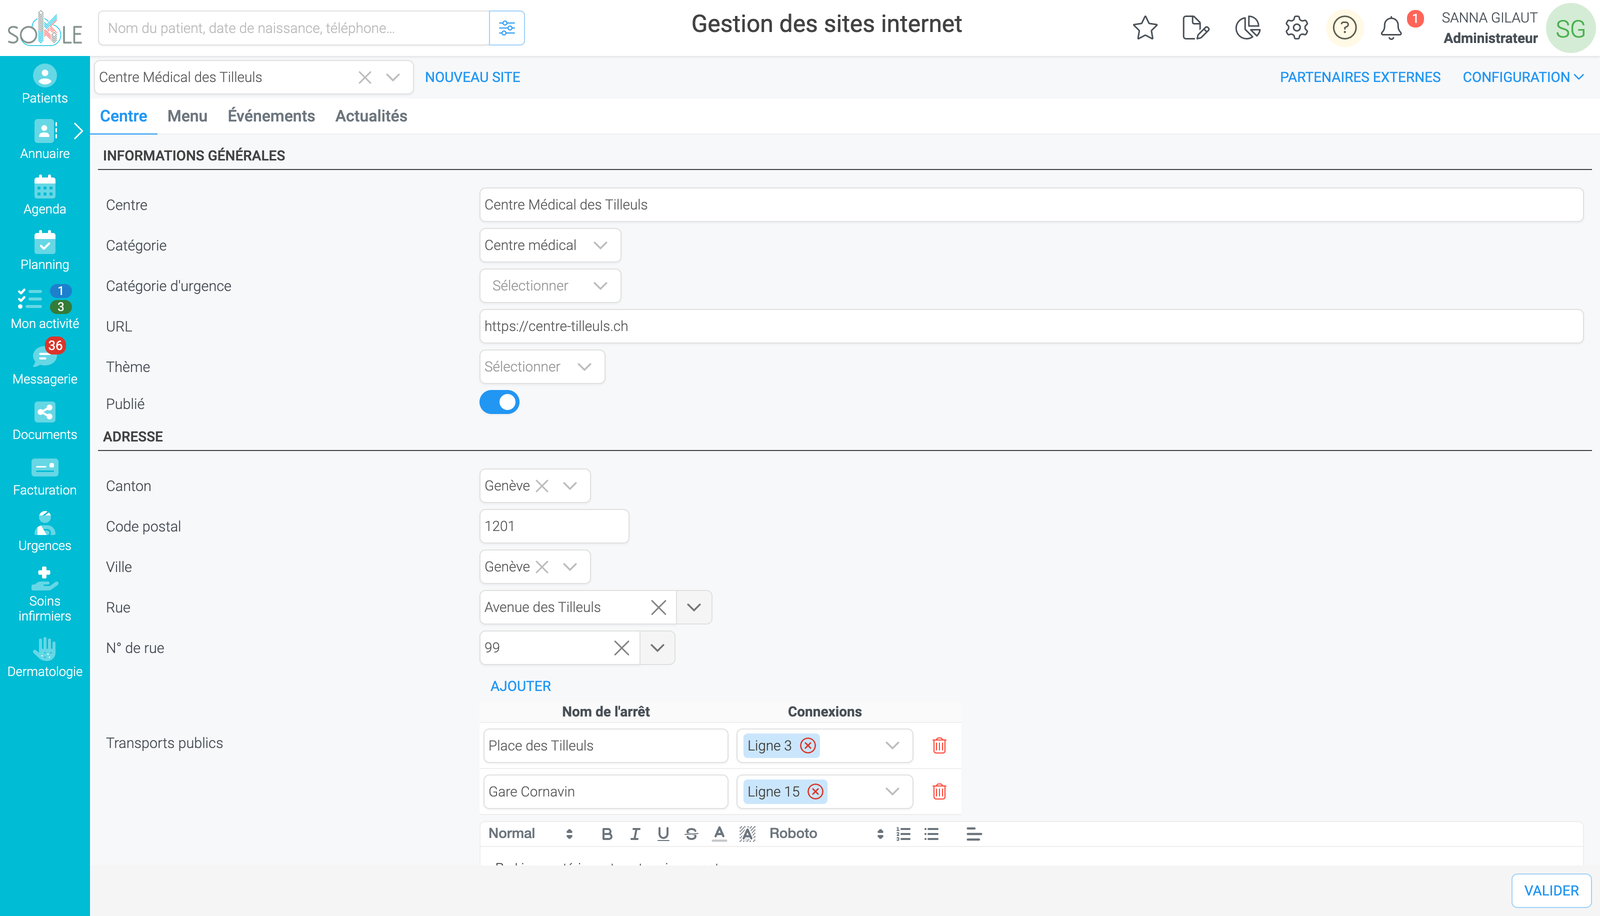Toggle the Publié switch
This screenshot has height=916, width=1600.
coord(500,402)
